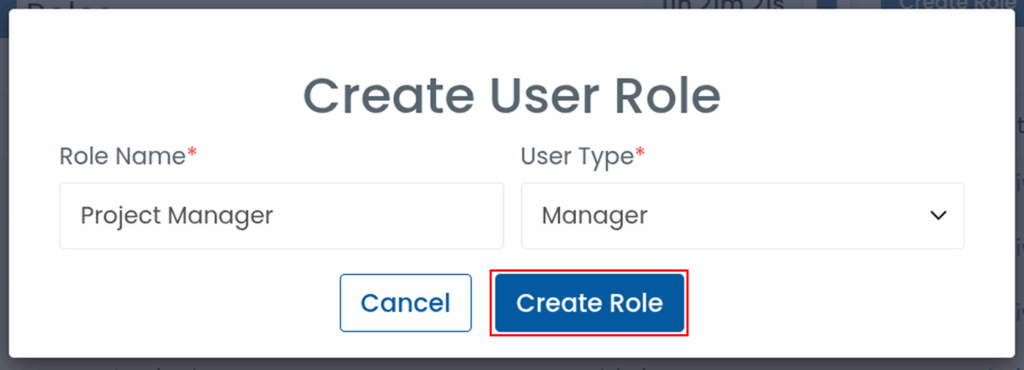This screenshot has height=370, width=1024.
Task: Select the Manager value in User Type
Action: tap(594, 215)
